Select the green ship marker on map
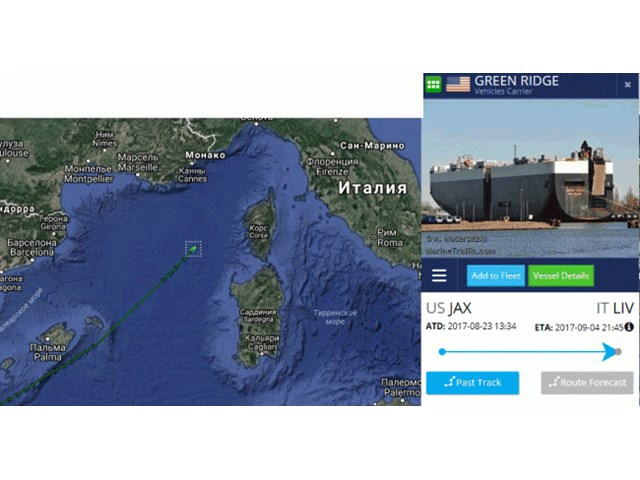Viewport: 640px width, 480px height. point(193,249)
